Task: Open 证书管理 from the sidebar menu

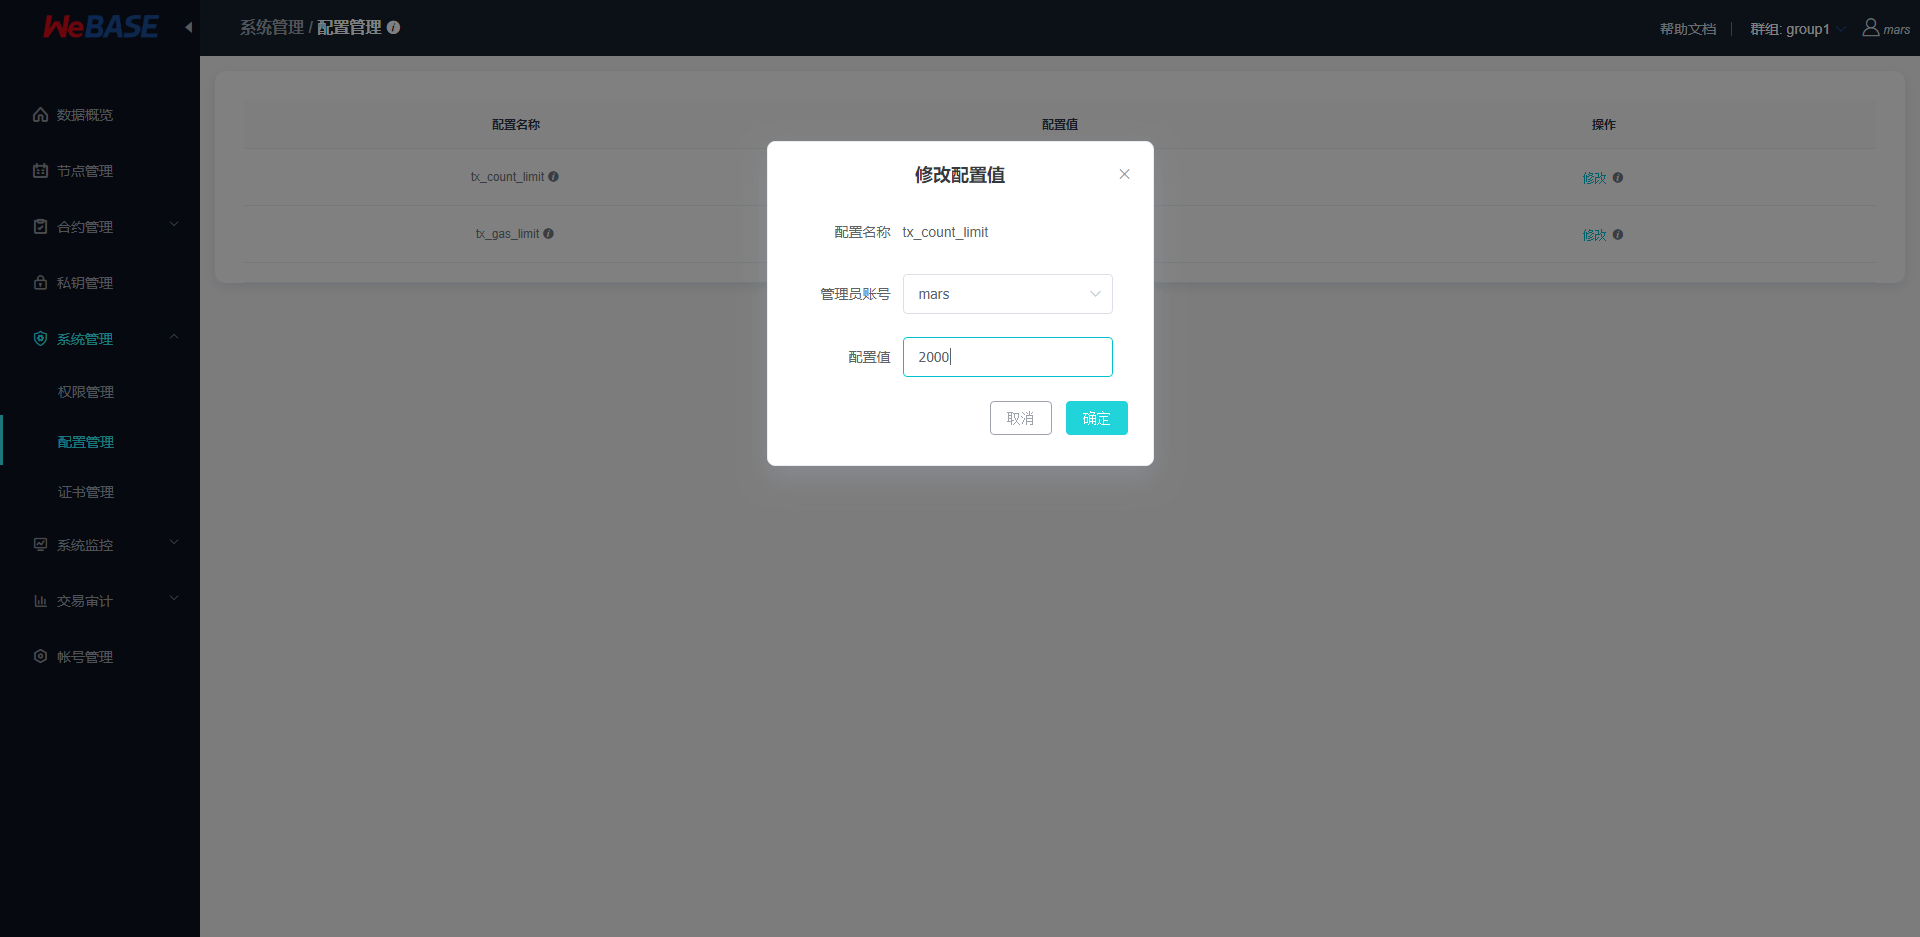Action: tap(85, 491)
